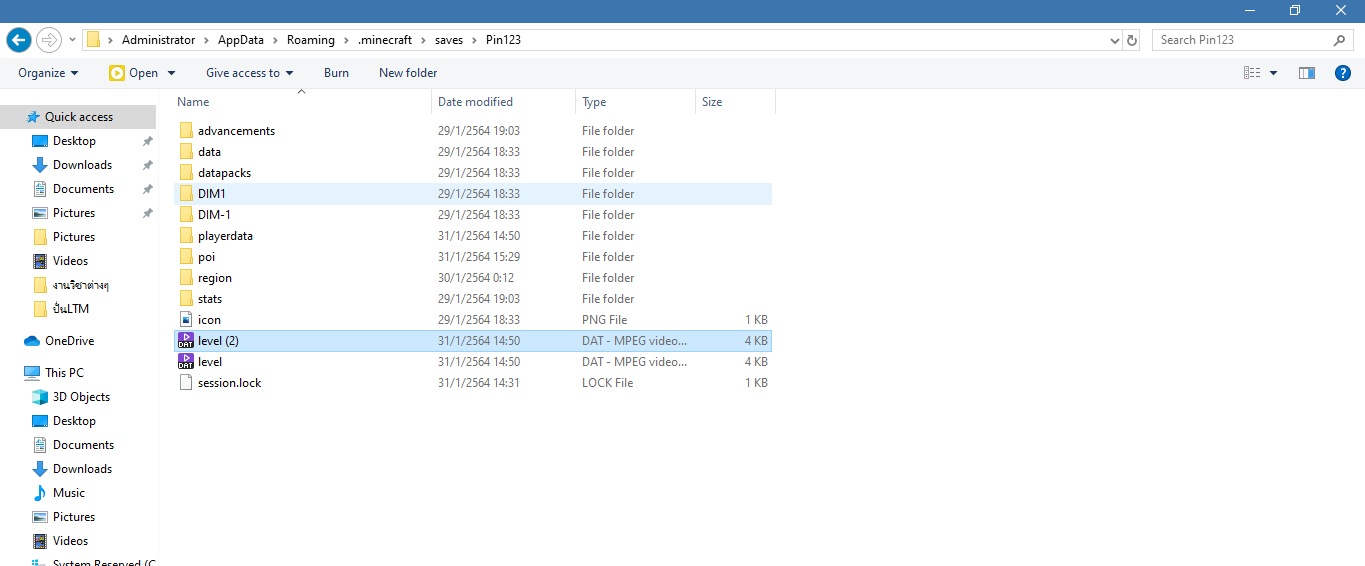Select This PC in the navigation pane

(x=64, y=373)
